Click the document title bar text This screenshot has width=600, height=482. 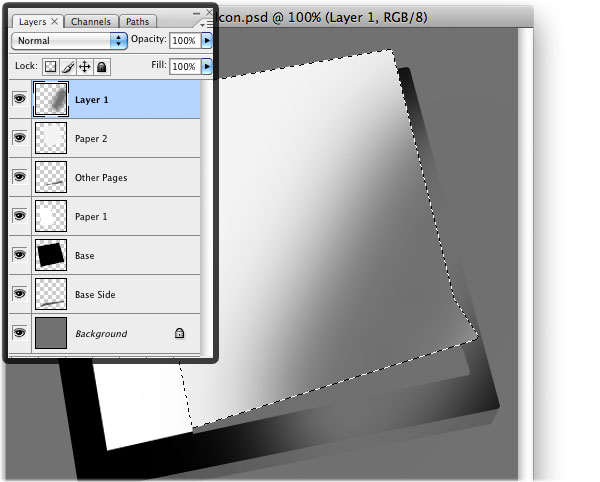[321, 18]
